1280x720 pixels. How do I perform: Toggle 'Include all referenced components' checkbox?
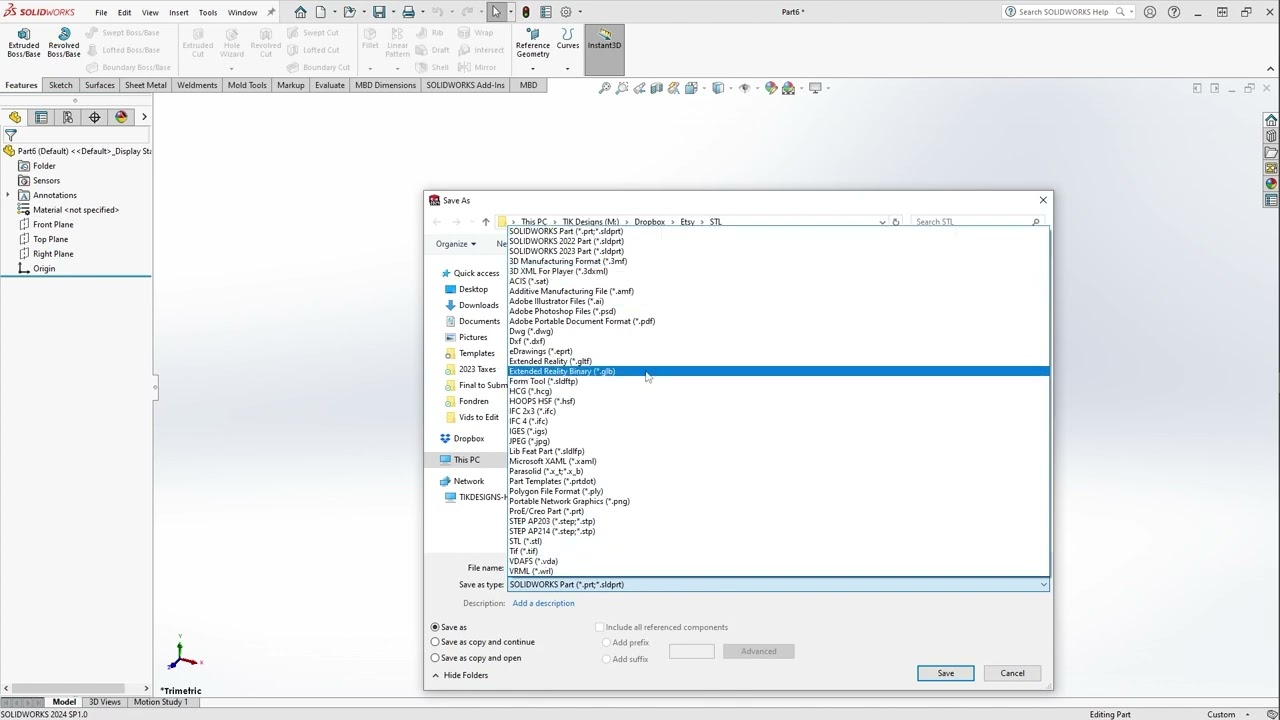[x=600, y=627]
